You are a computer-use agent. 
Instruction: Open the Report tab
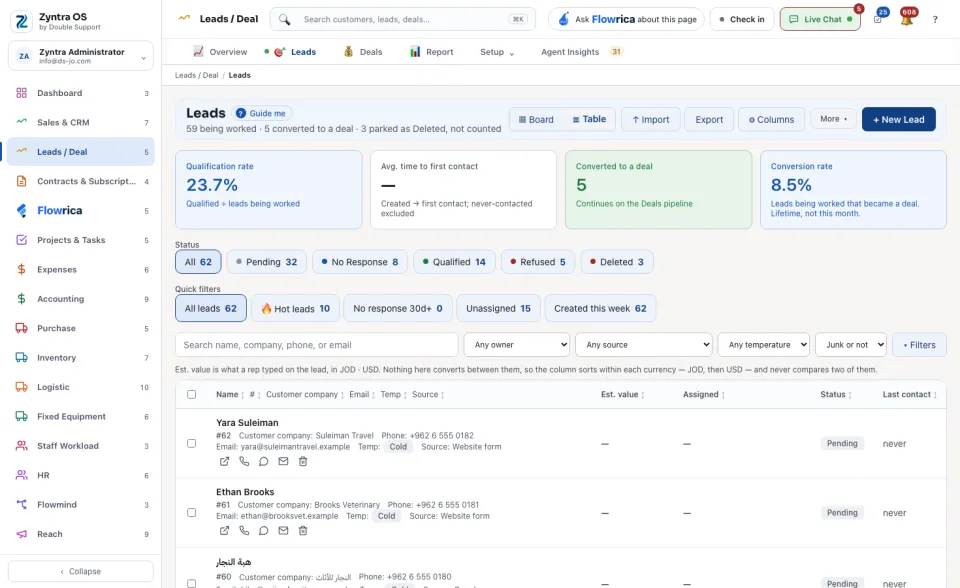tap(432, 52)
